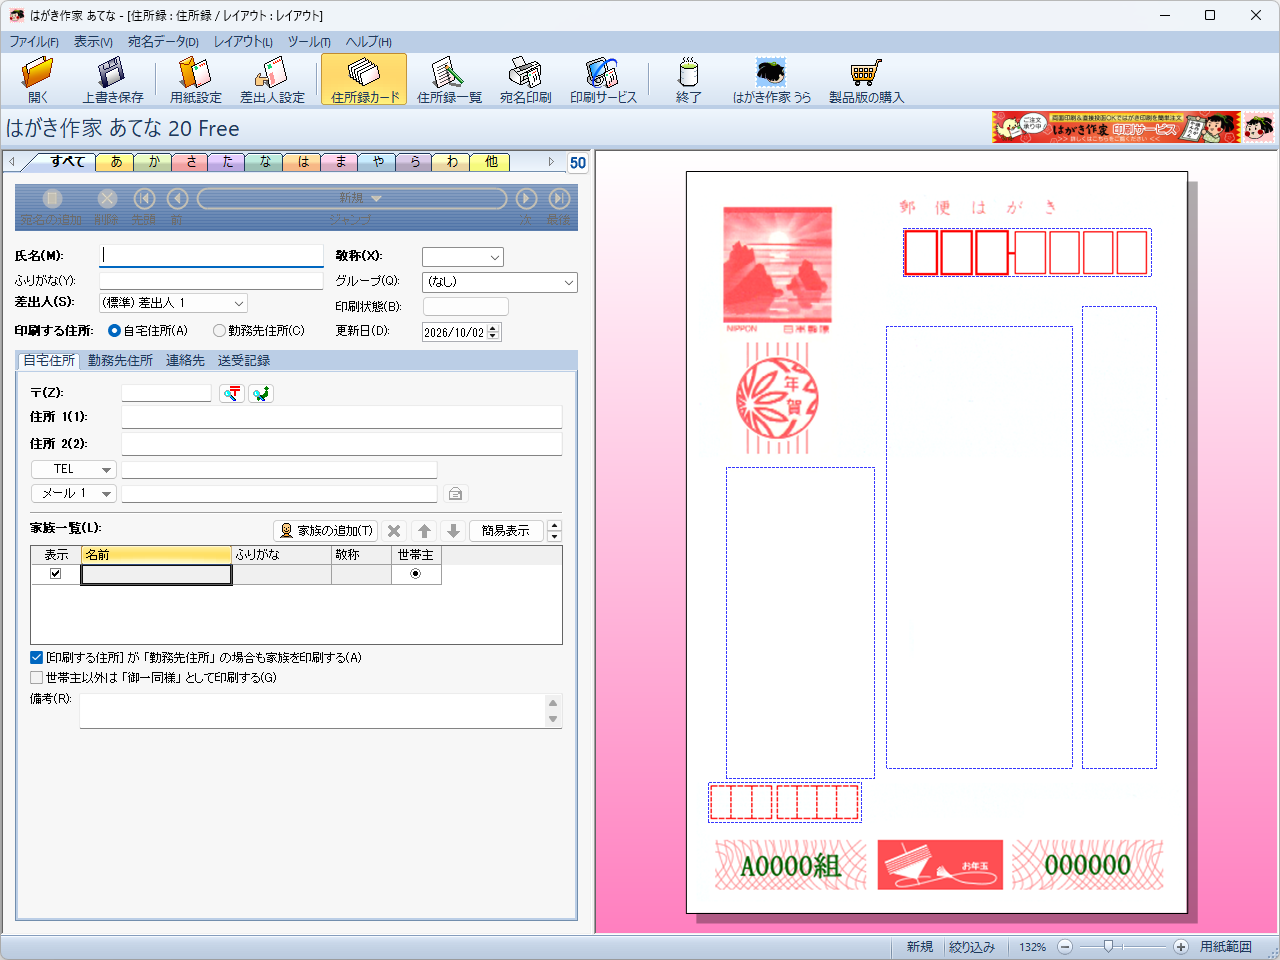Switch to はがき作家 うら

pos(771,80)
